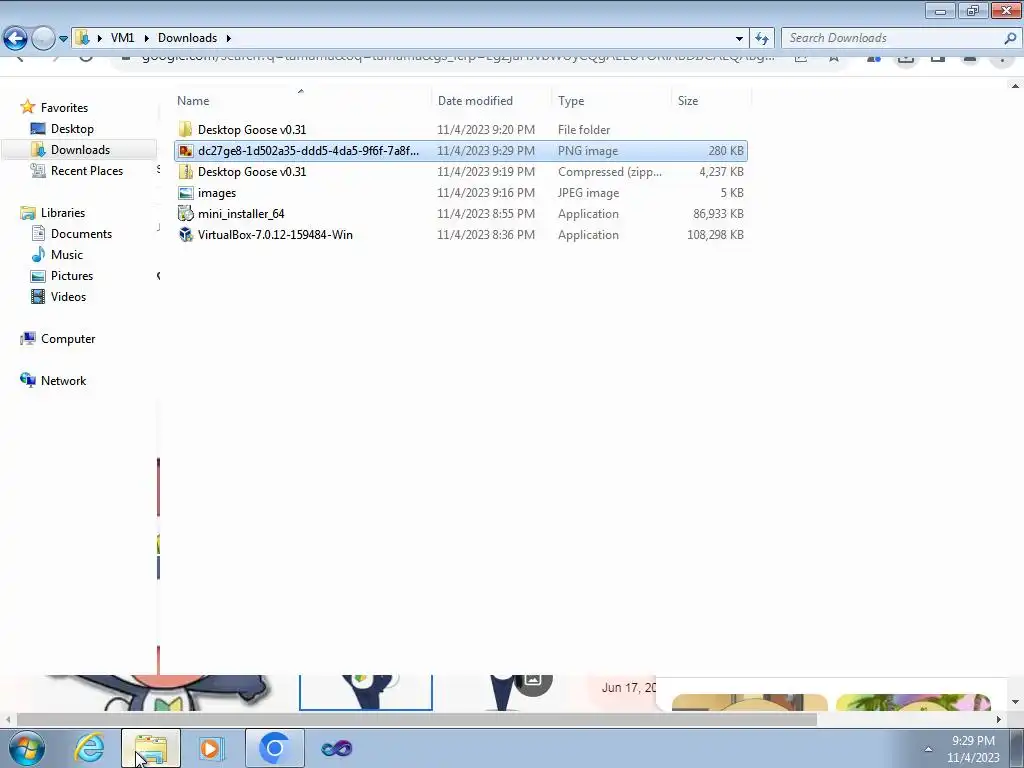Select the dc27ge8 PNG image file

460,151
